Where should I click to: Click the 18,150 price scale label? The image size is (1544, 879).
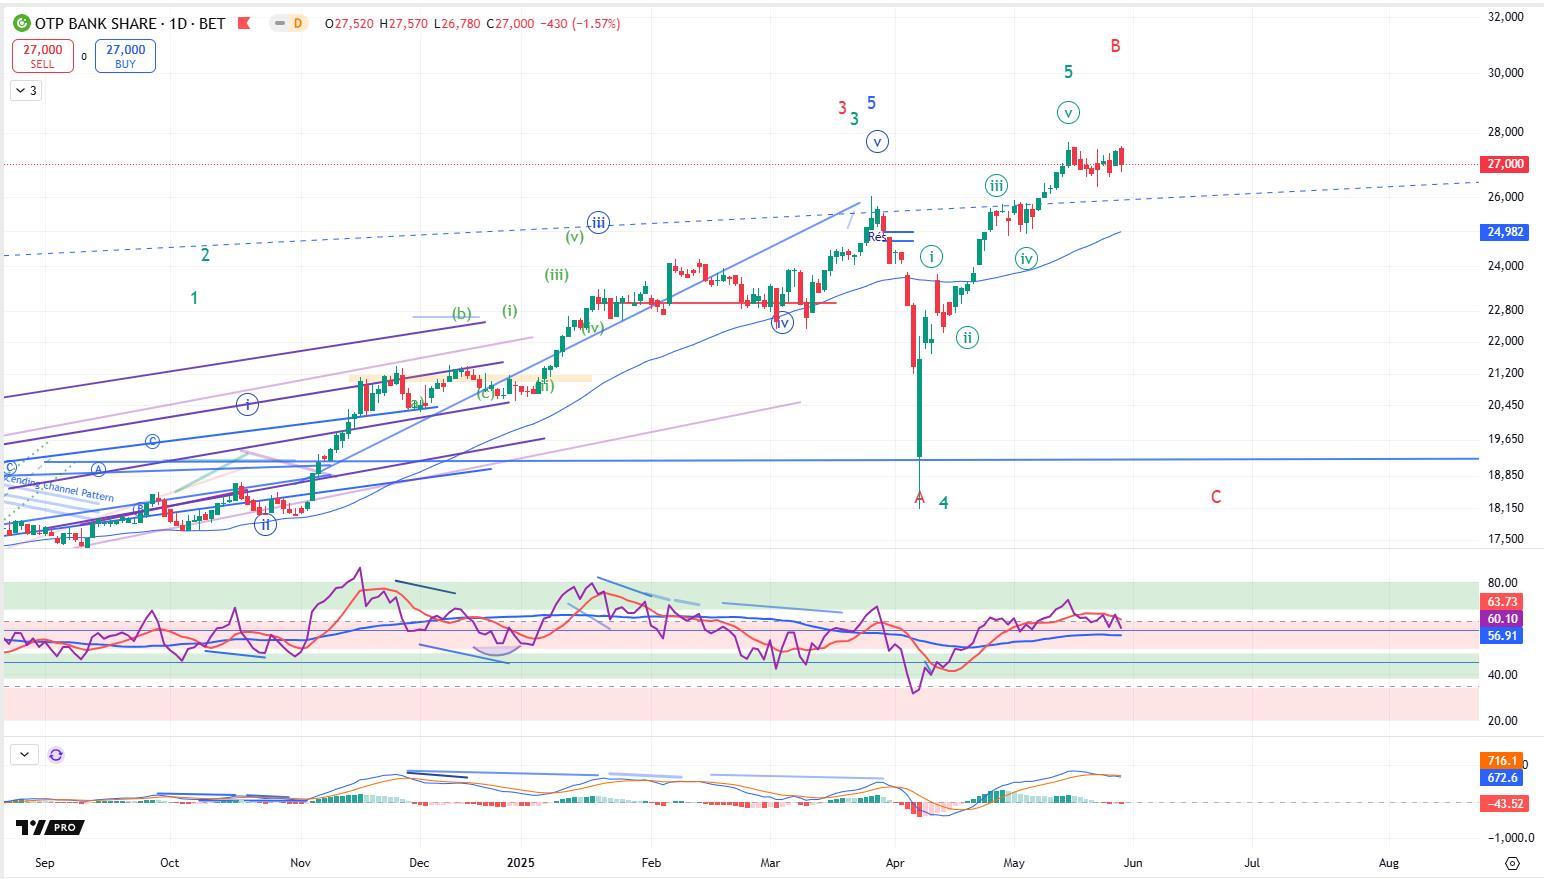[1505, 508]
